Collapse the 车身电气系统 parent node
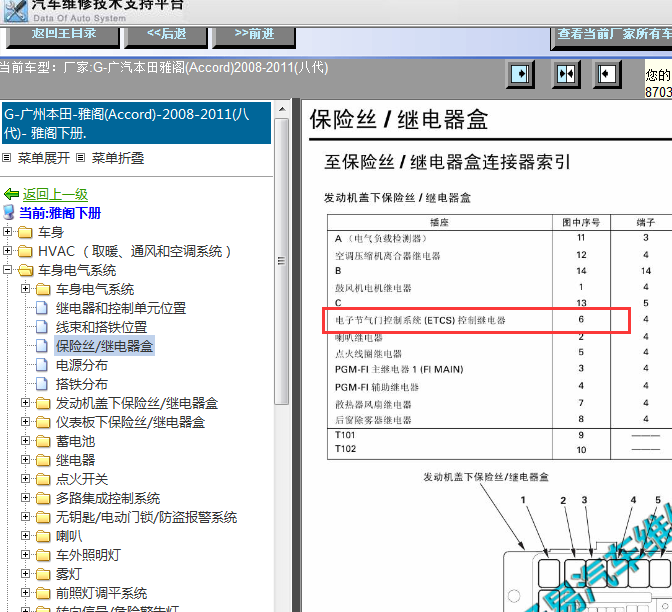The image size is (672, 612). pyautogui.click(x=7, y=270)
